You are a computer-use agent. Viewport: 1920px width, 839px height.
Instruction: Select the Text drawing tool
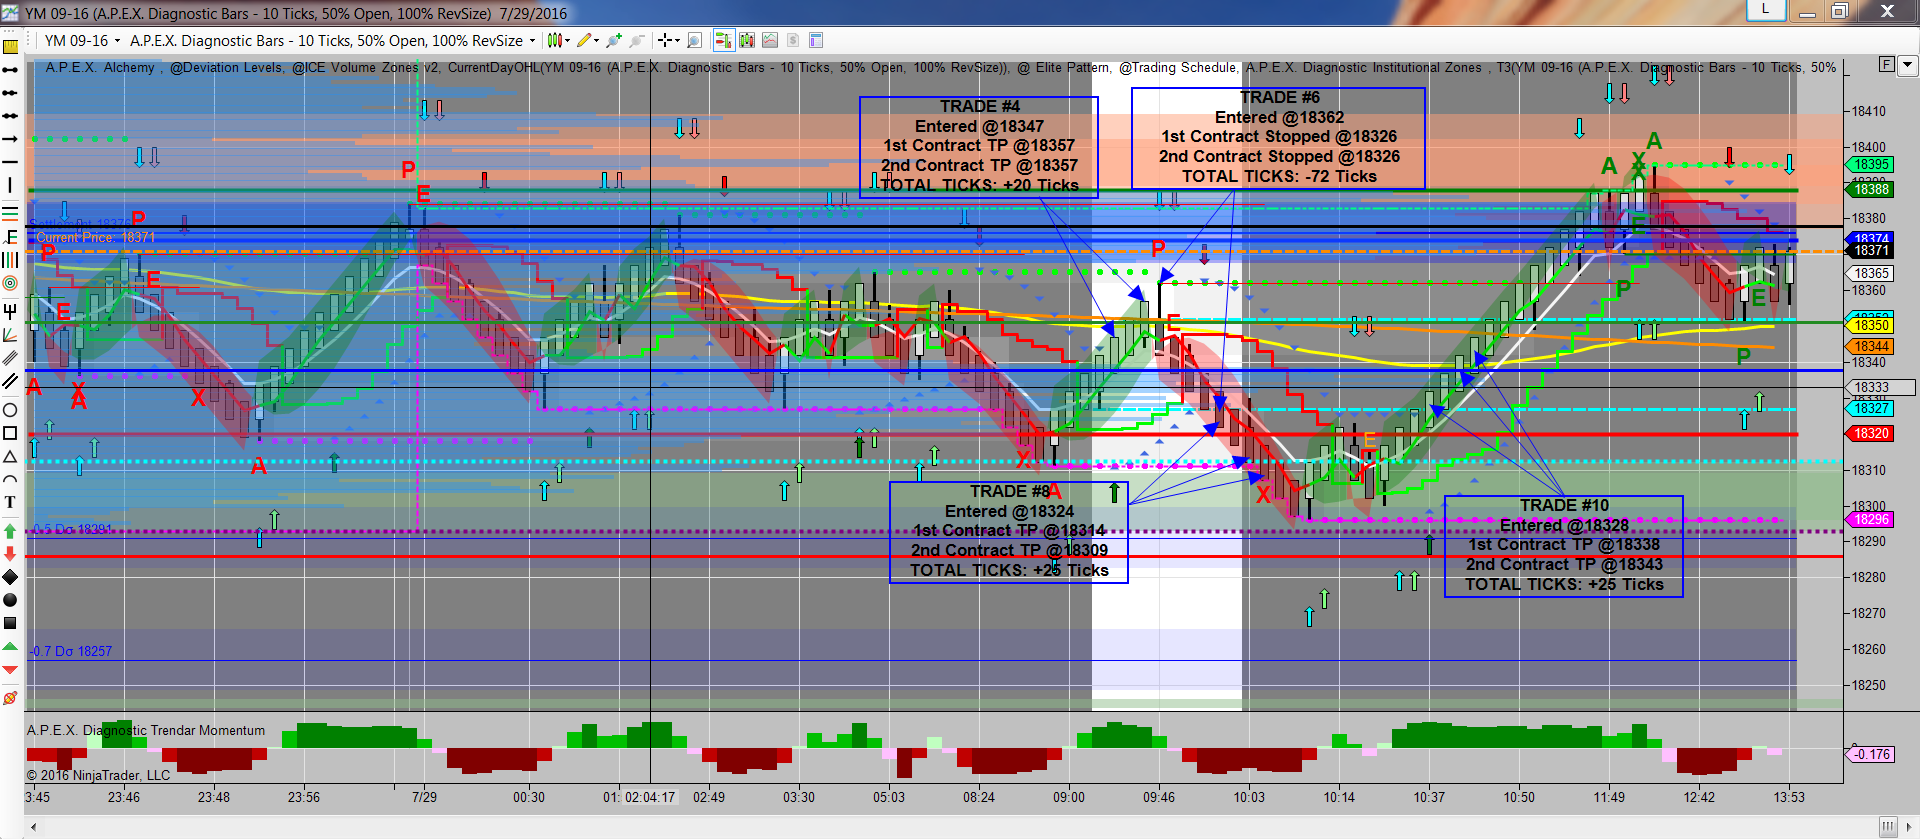coord(10,502)
